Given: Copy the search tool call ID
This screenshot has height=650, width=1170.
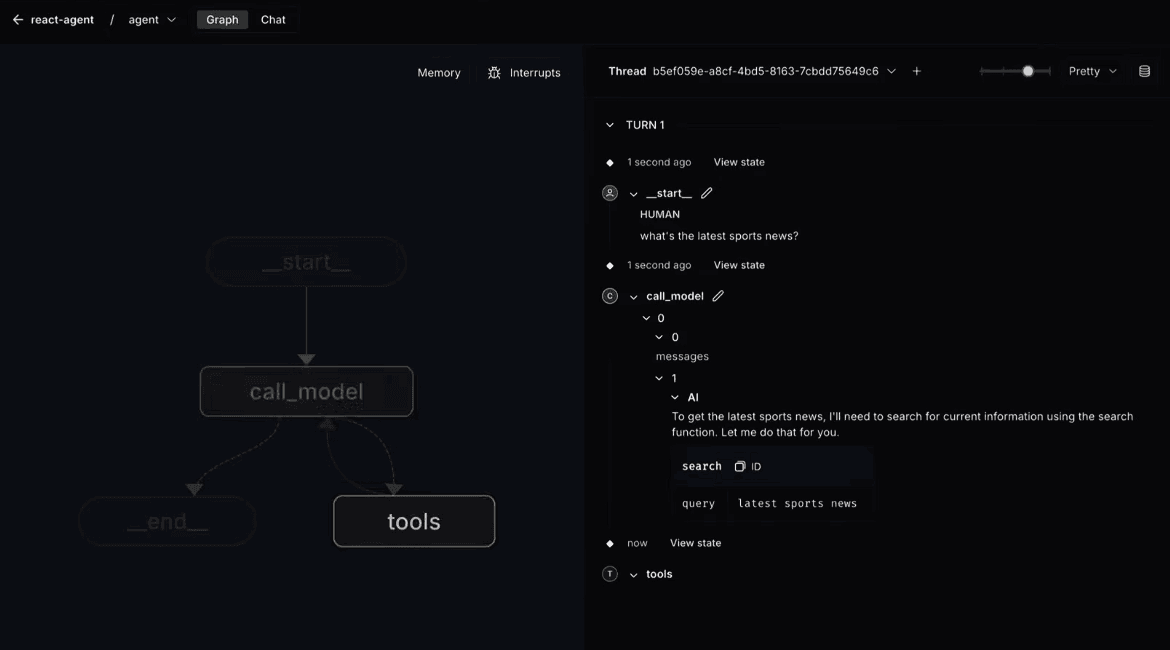Looking at the screenshot, I should click(739, 466).
